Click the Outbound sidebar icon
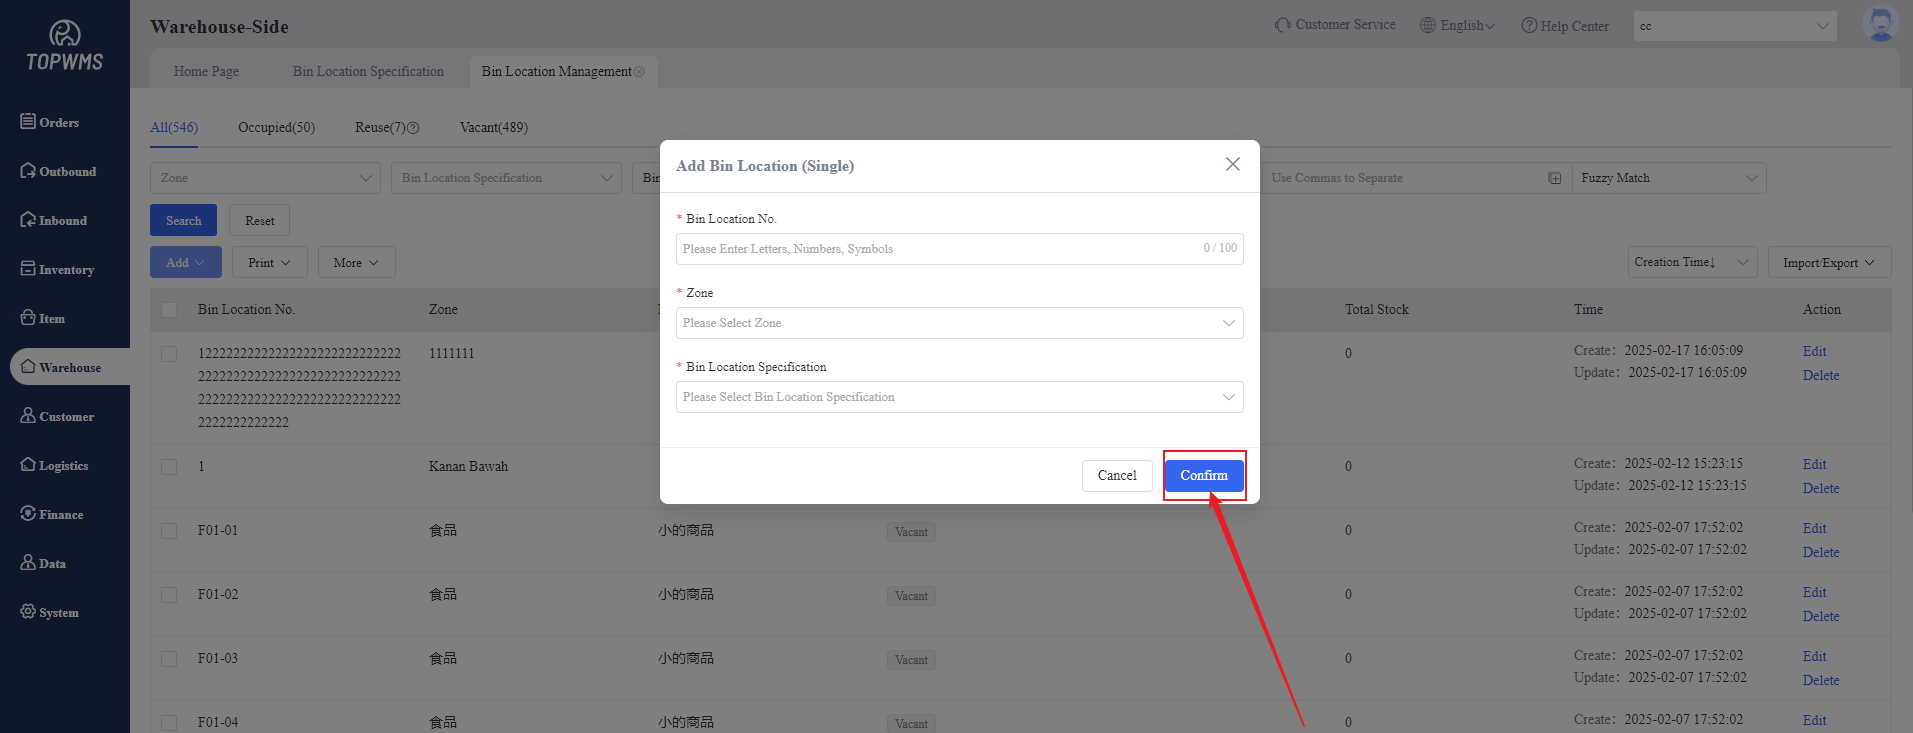This screenshot has height=733, width=1913. coord(28,171)
